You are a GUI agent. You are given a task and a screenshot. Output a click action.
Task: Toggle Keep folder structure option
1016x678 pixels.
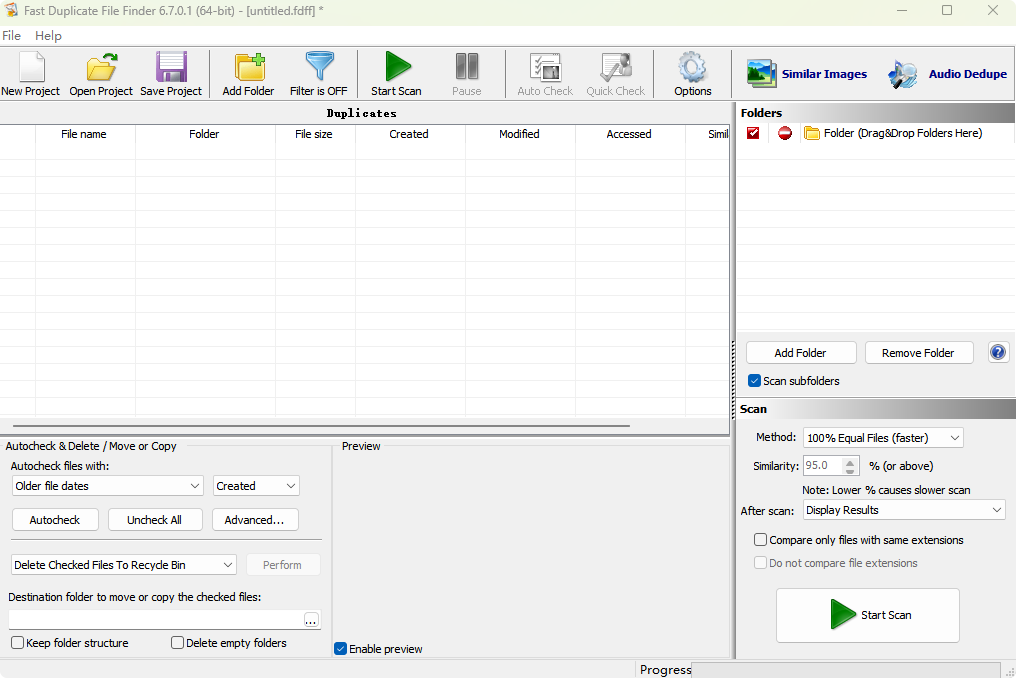click(x=16, y=643)
